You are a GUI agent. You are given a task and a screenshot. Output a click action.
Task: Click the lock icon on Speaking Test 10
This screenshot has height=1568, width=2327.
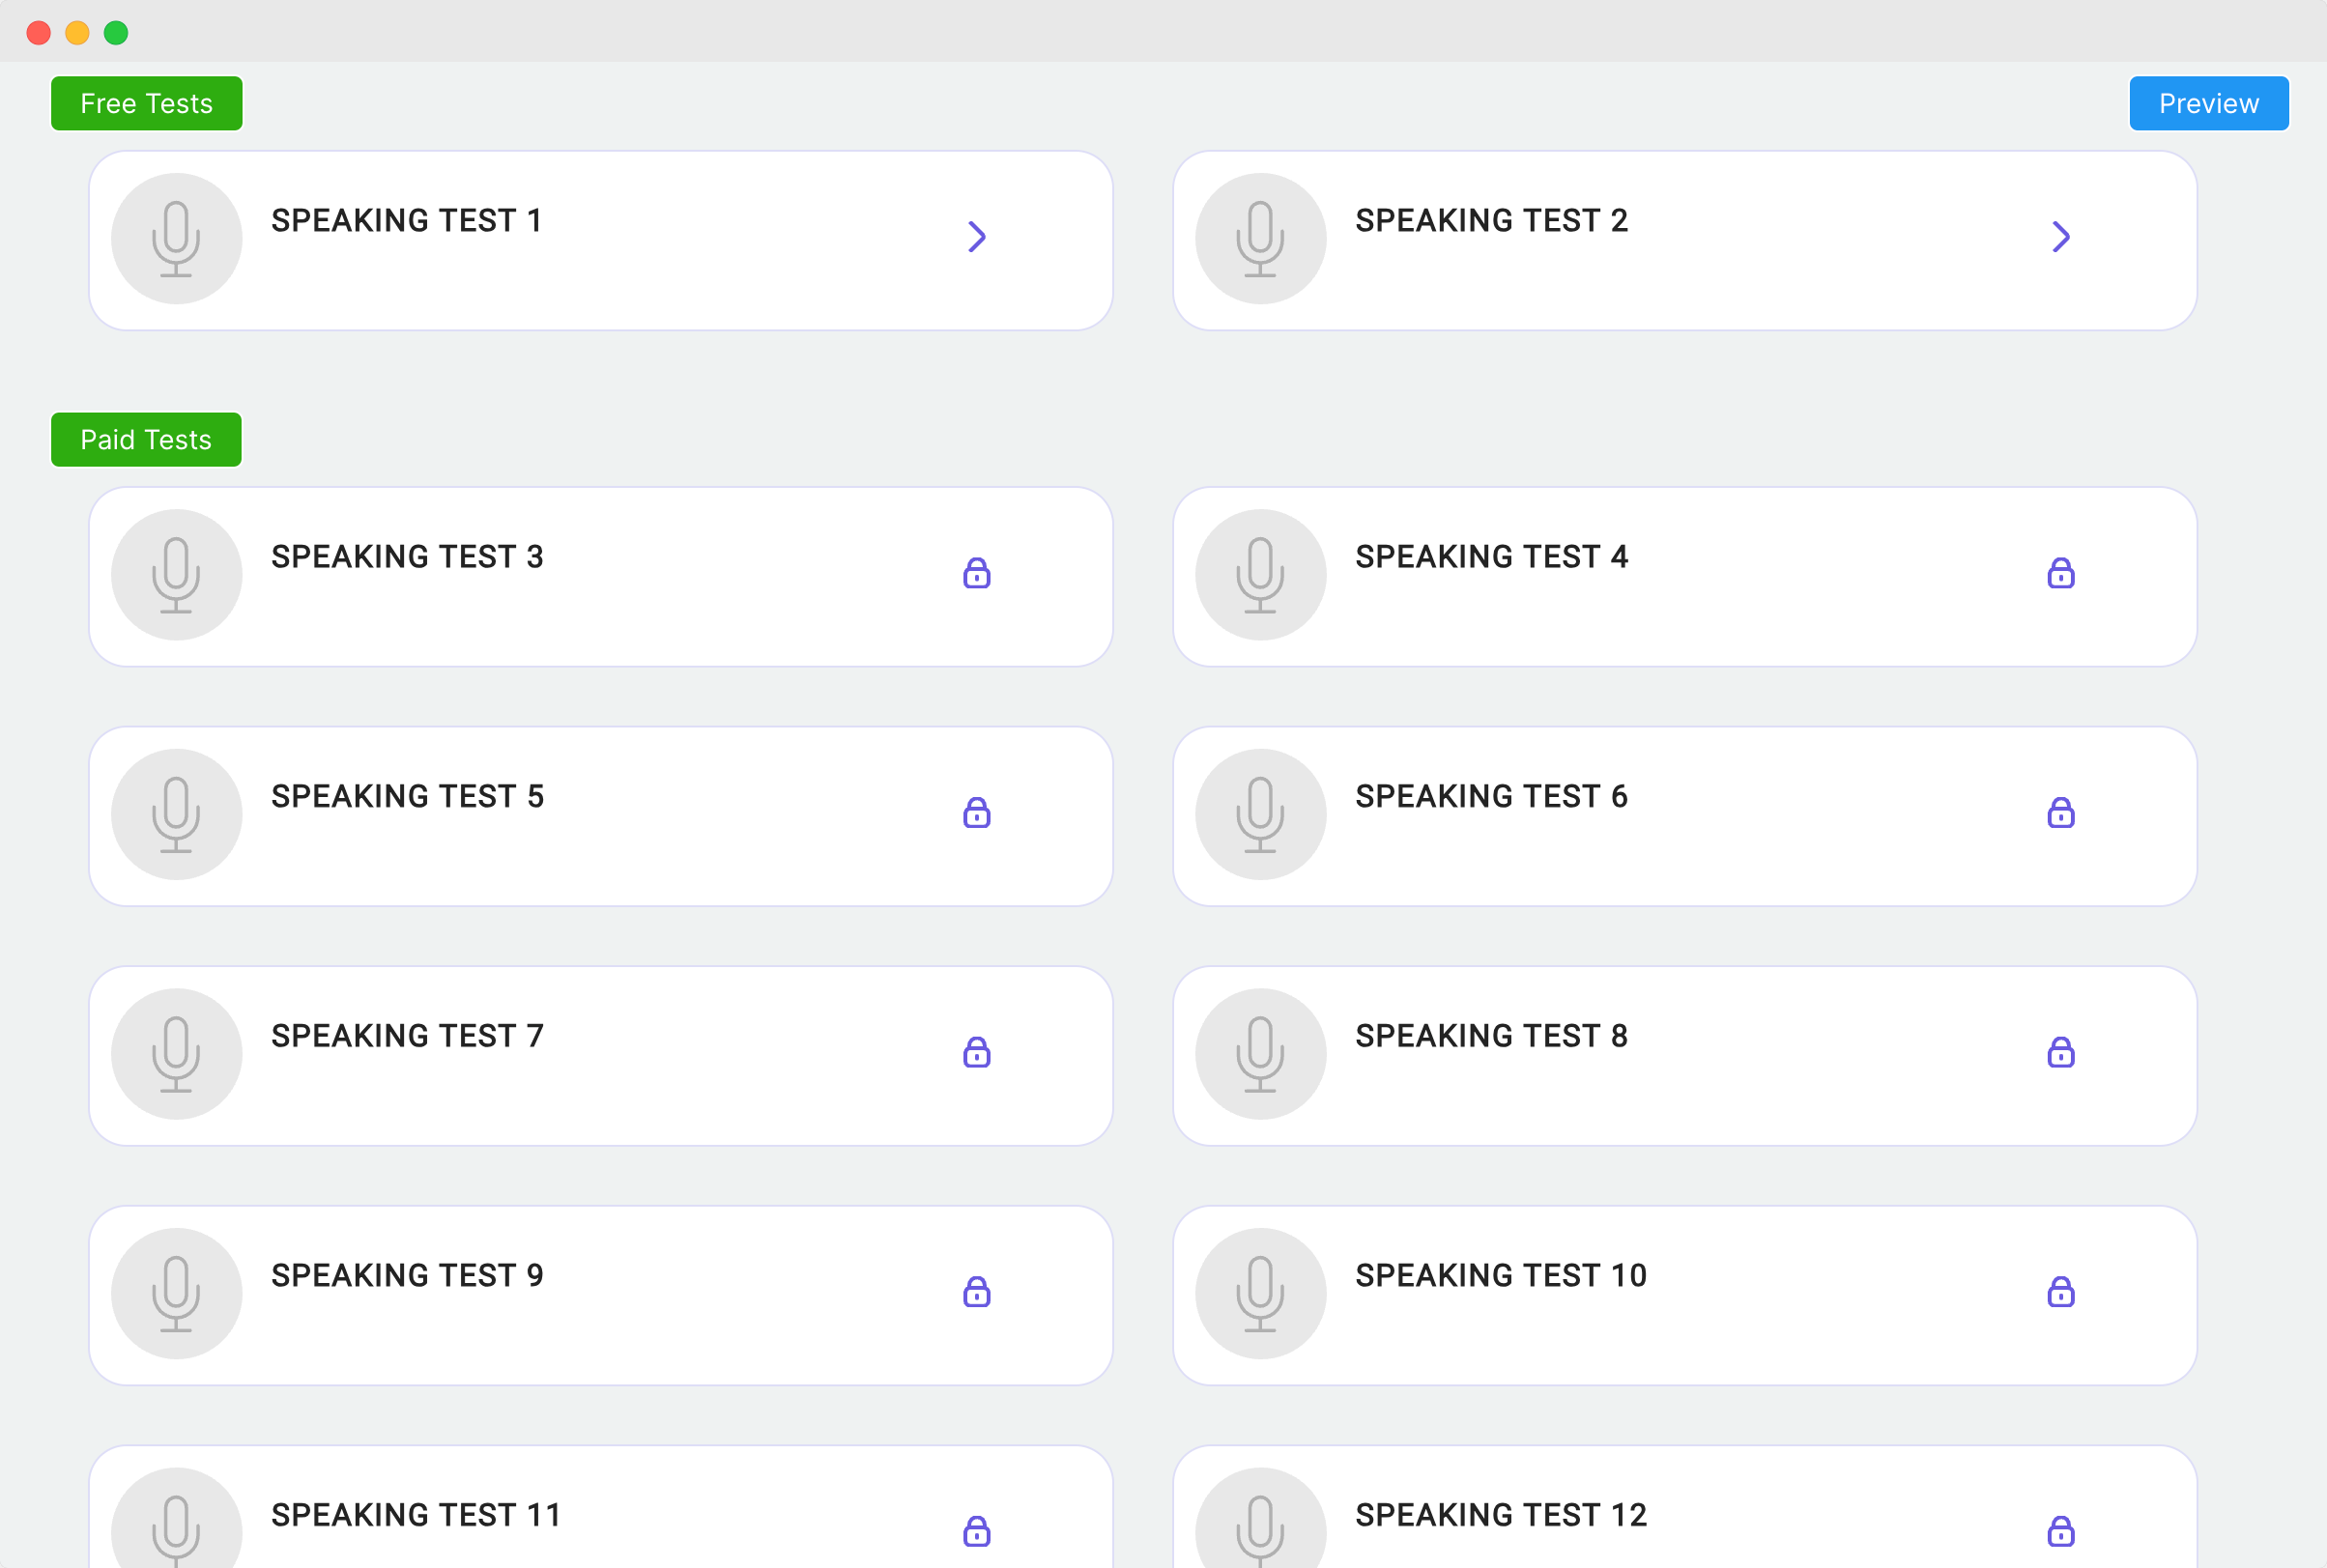(x=2060, y=1292)
